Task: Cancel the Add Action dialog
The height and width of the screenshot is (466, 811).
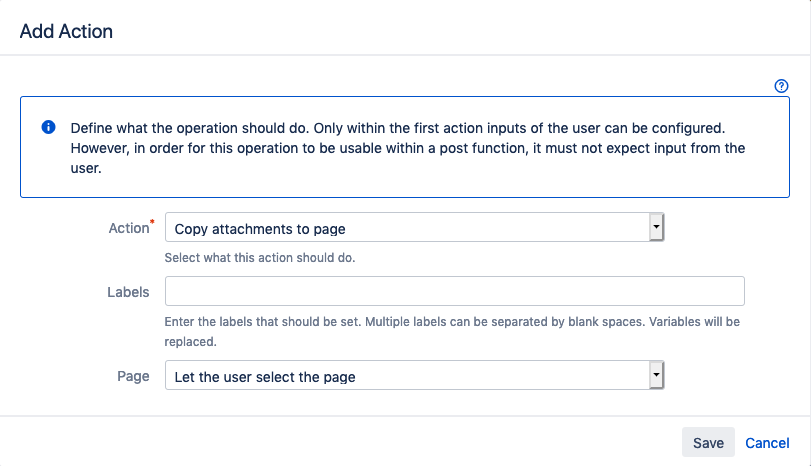Action: (767, 442)
